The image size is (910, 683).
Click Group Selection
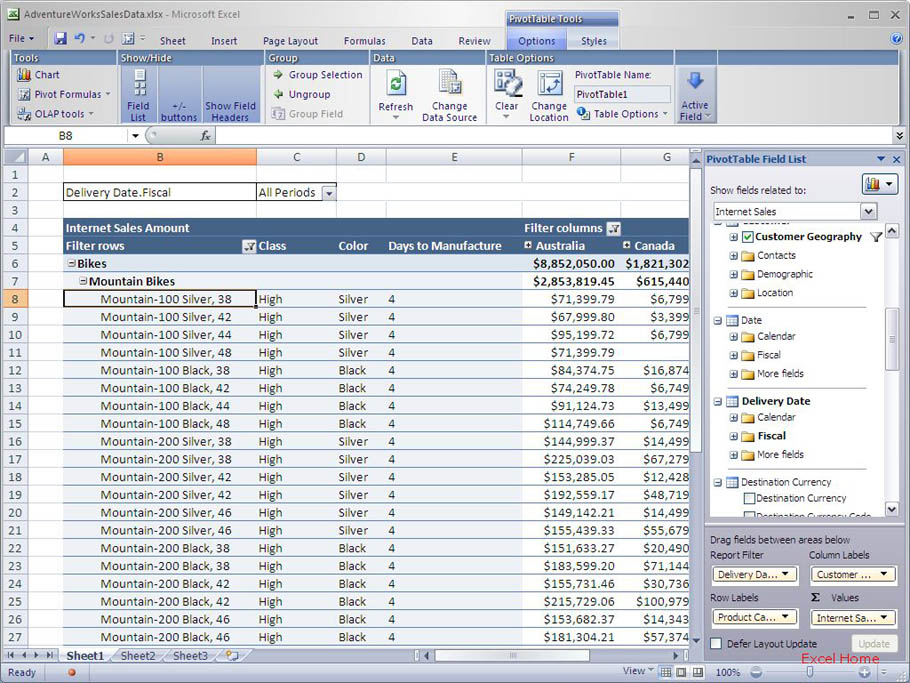317,75
